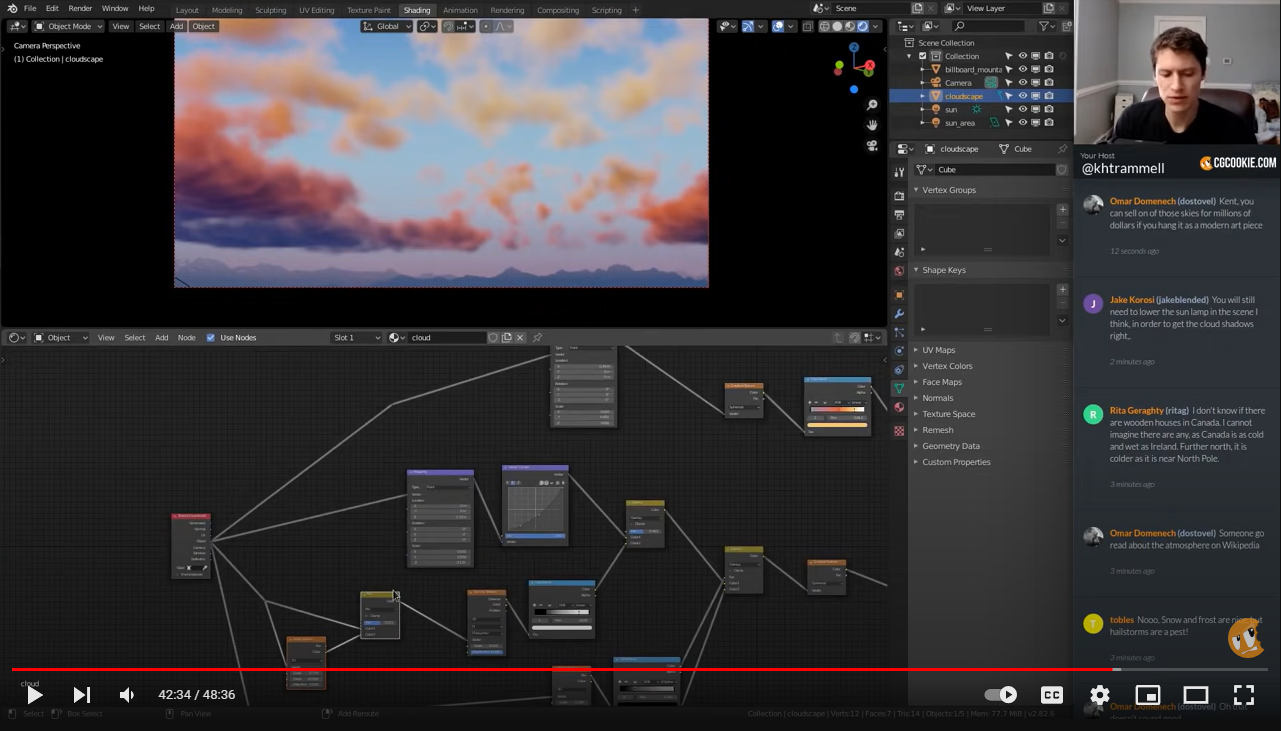Add vertex group with plus button
The height and width of the screenshot is (731, 1281).
point(1062,210)
